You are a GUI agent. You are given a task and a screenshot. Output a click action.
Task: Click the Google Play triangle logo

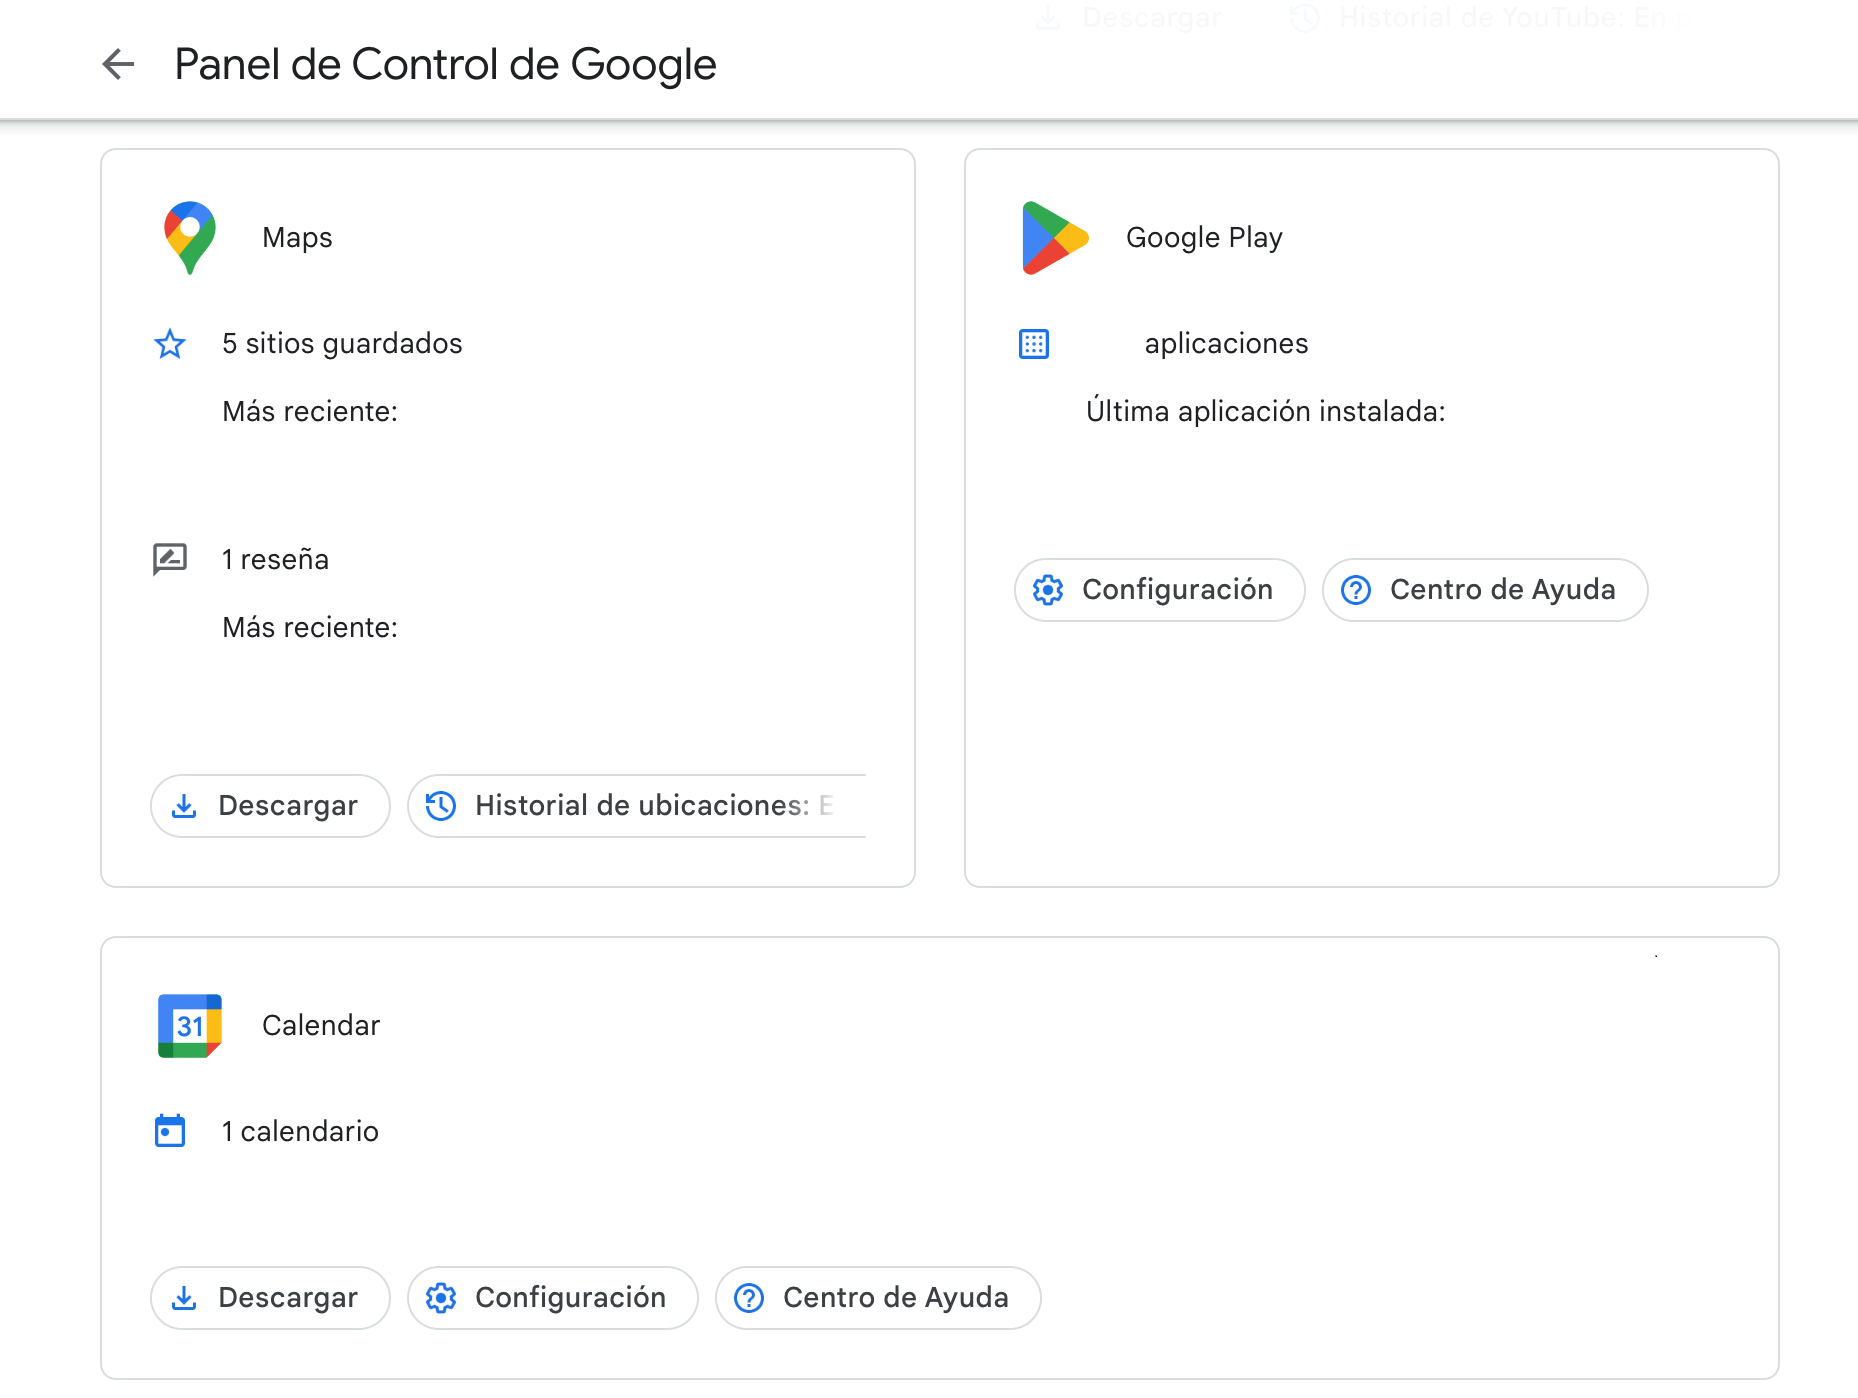pos(1054,238)
